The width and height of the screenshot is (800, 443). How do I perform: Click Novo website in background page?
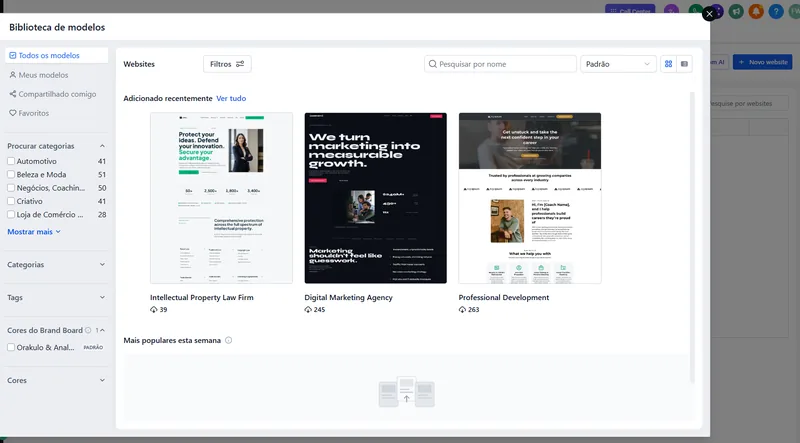[x=762, y=62]
